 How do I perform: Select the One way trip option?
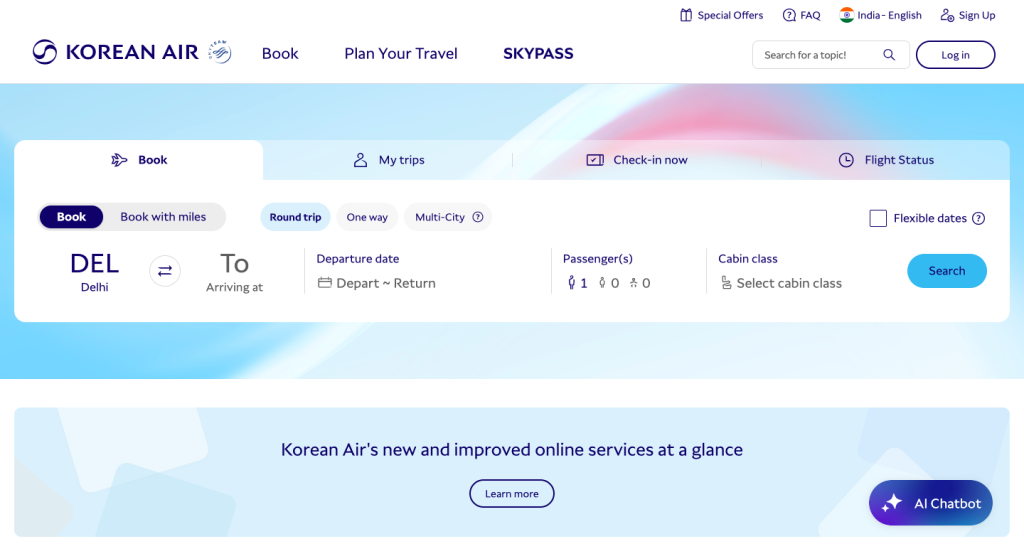[x=367, y=217]
